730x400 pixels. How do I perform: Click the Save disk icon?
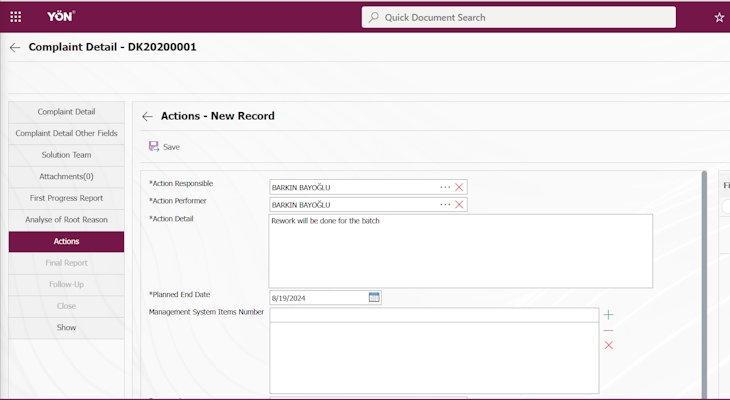[x=154, y=147]
